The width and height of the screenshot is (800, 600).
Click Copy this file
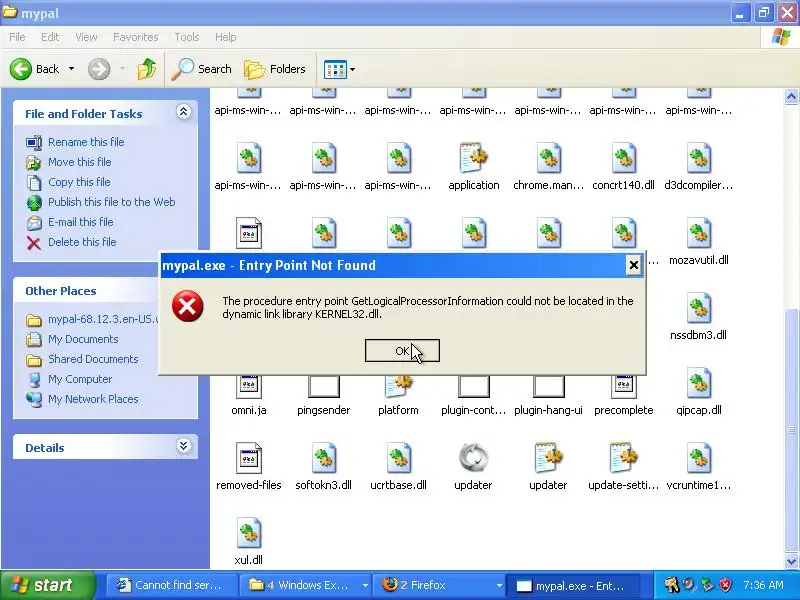pyautogui.click(x=79, y=182)
